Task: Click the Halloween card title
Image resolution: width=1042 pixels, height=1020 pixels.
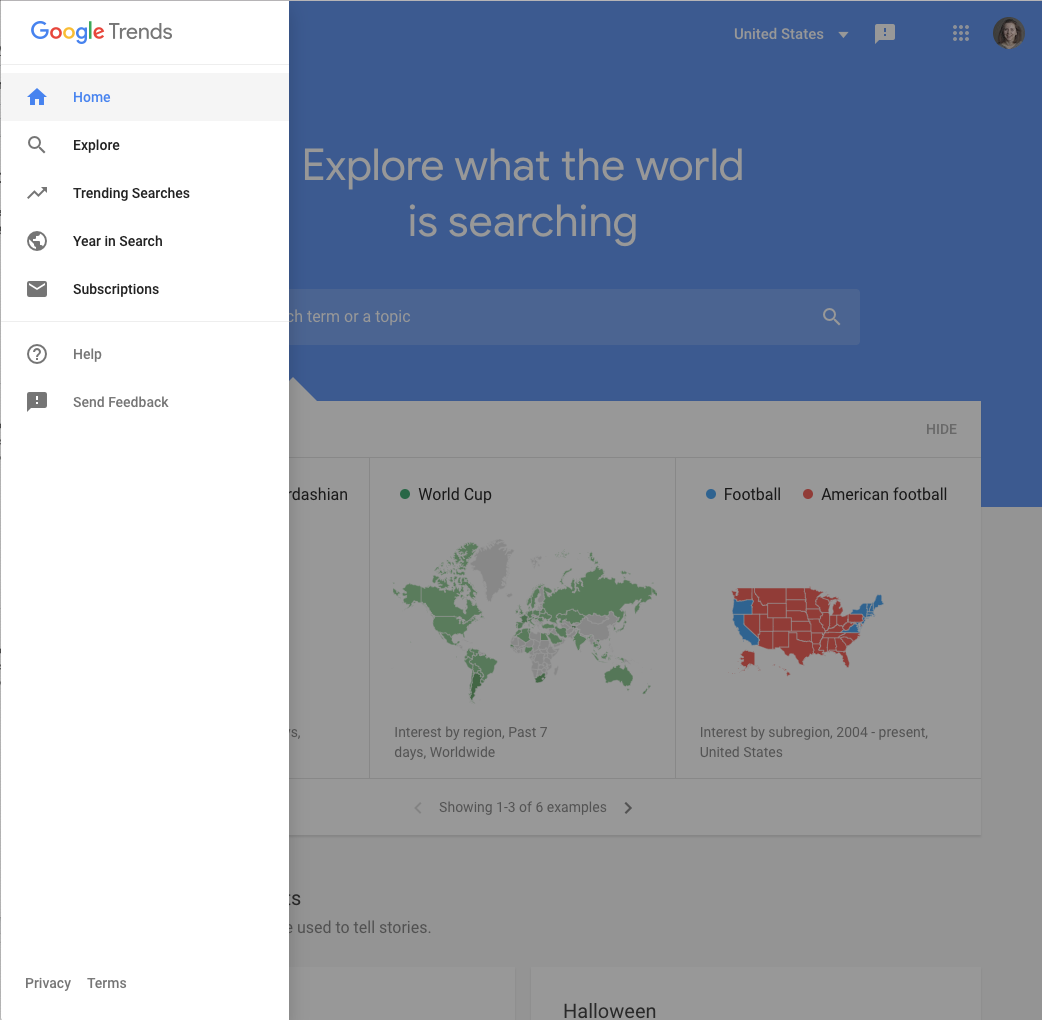Action: click(609, 1011)
